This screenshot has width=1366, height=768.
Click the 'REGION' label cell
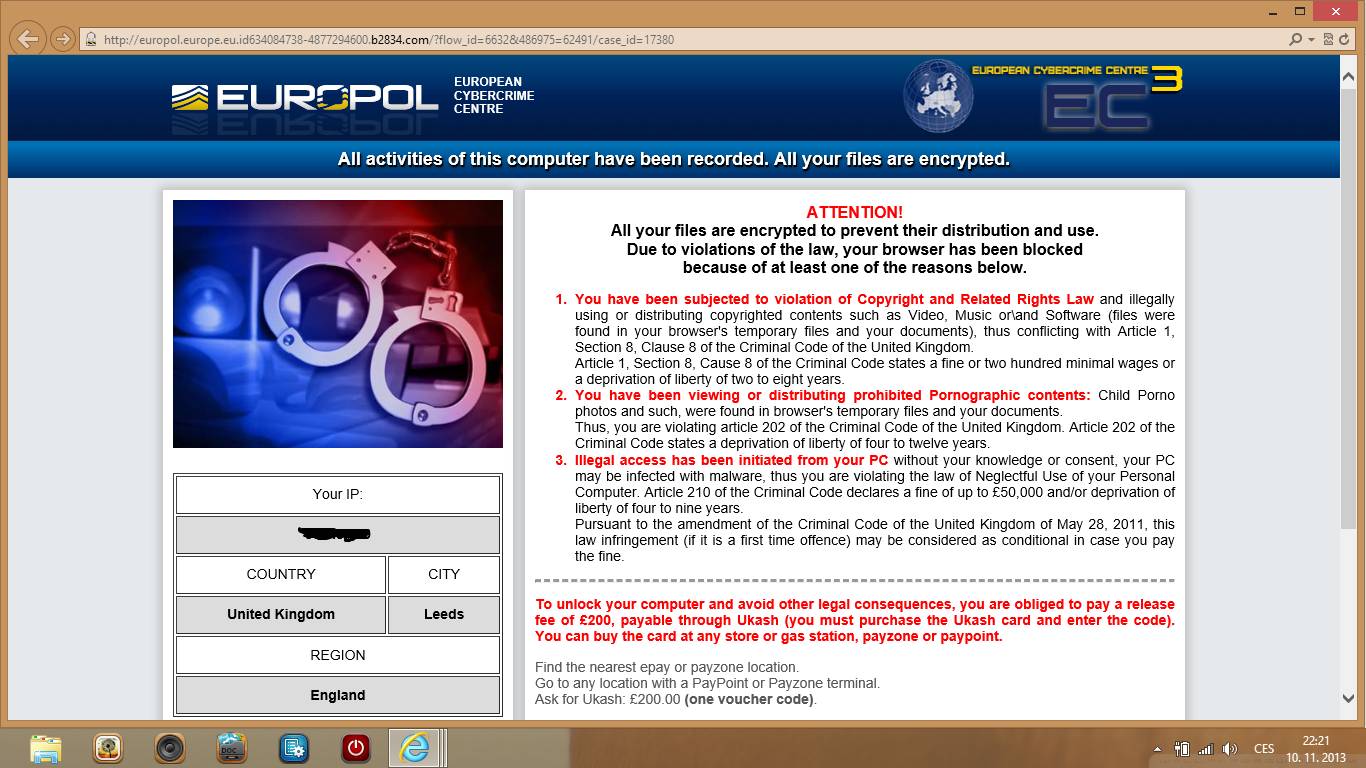(338, 655)
